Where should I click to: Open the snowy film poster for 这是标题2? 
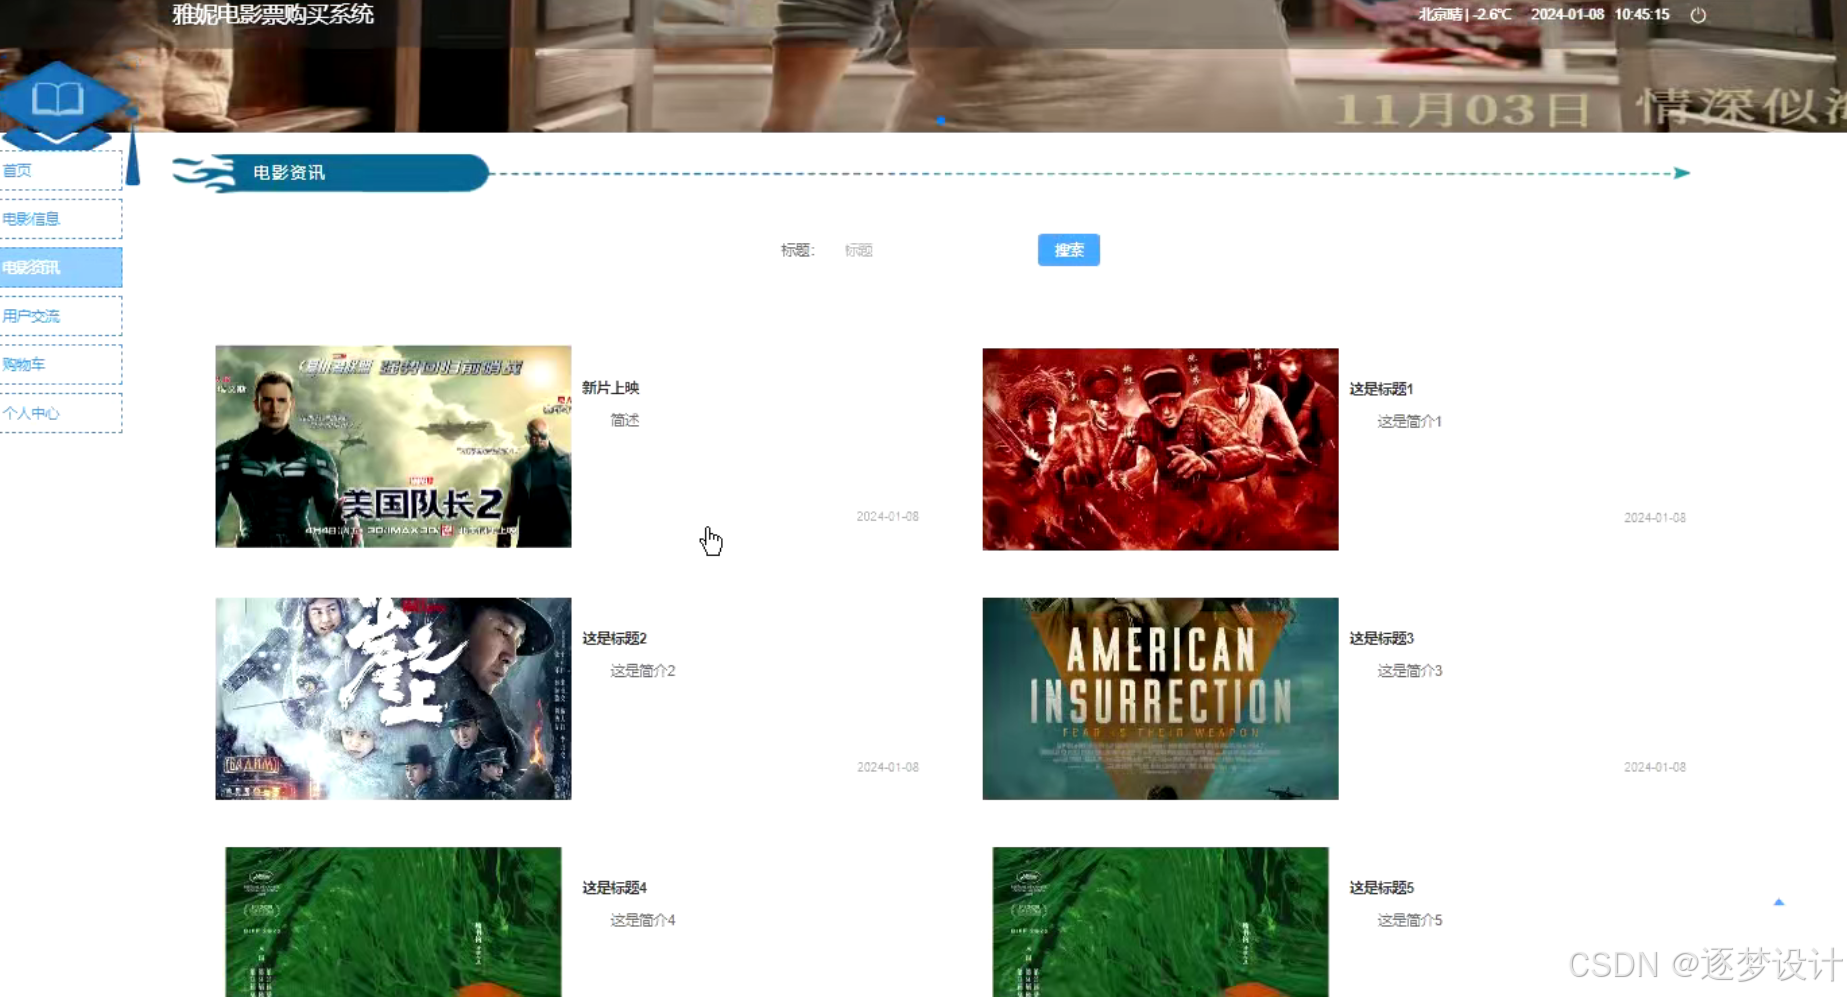pyautogui.click(x=393, y=699)
